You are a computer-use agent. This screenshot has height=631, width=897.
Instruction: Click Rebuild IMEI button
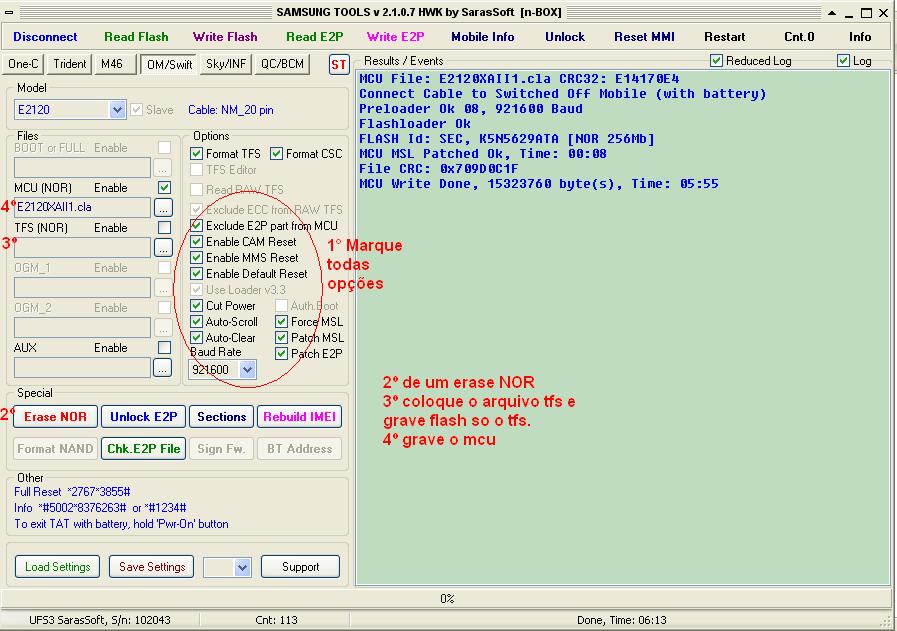300,417
